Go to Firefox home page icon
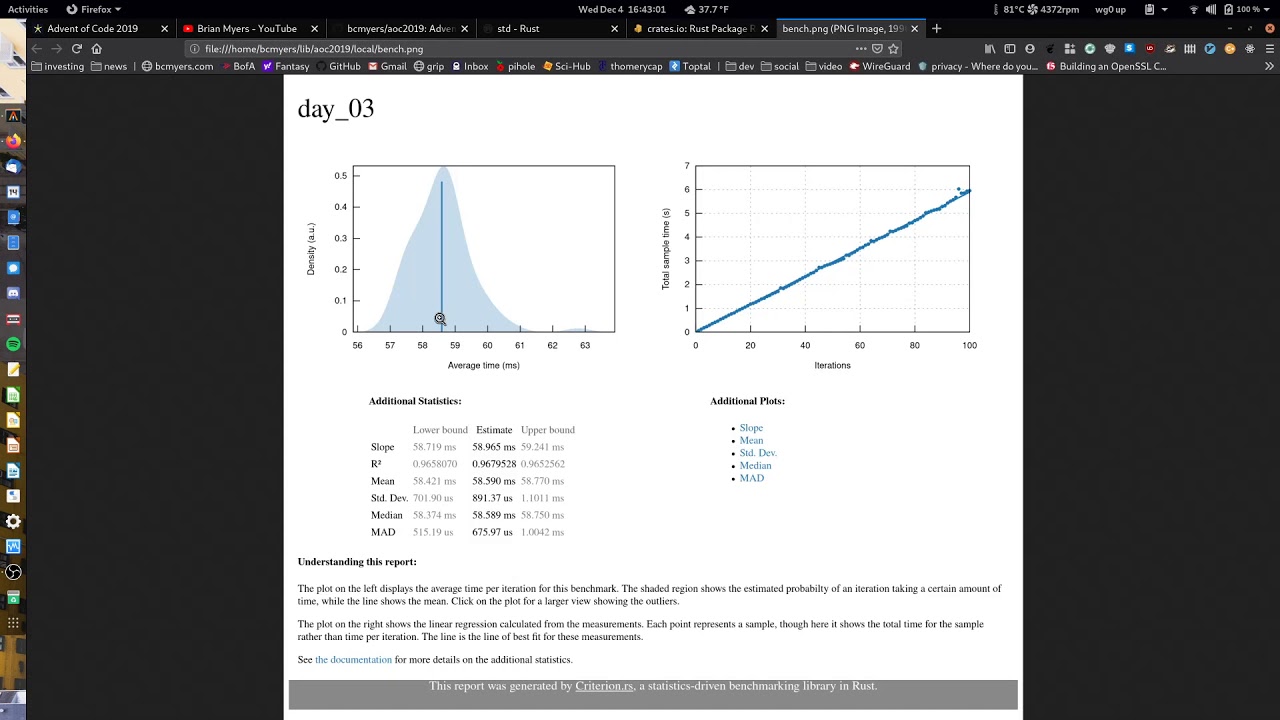1280x720 pixels. (x=97, y=48)
